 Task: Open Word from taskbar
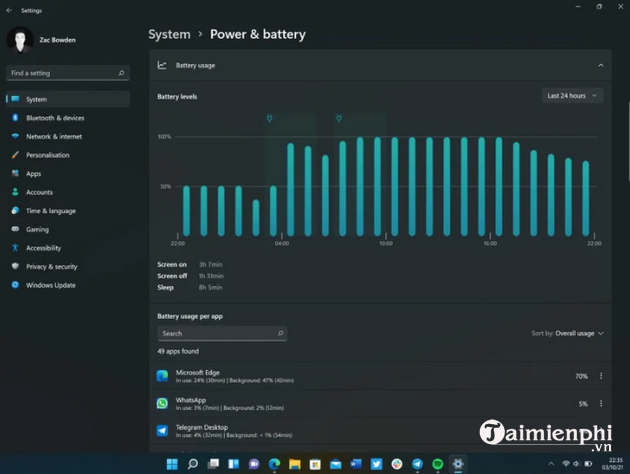356,464
